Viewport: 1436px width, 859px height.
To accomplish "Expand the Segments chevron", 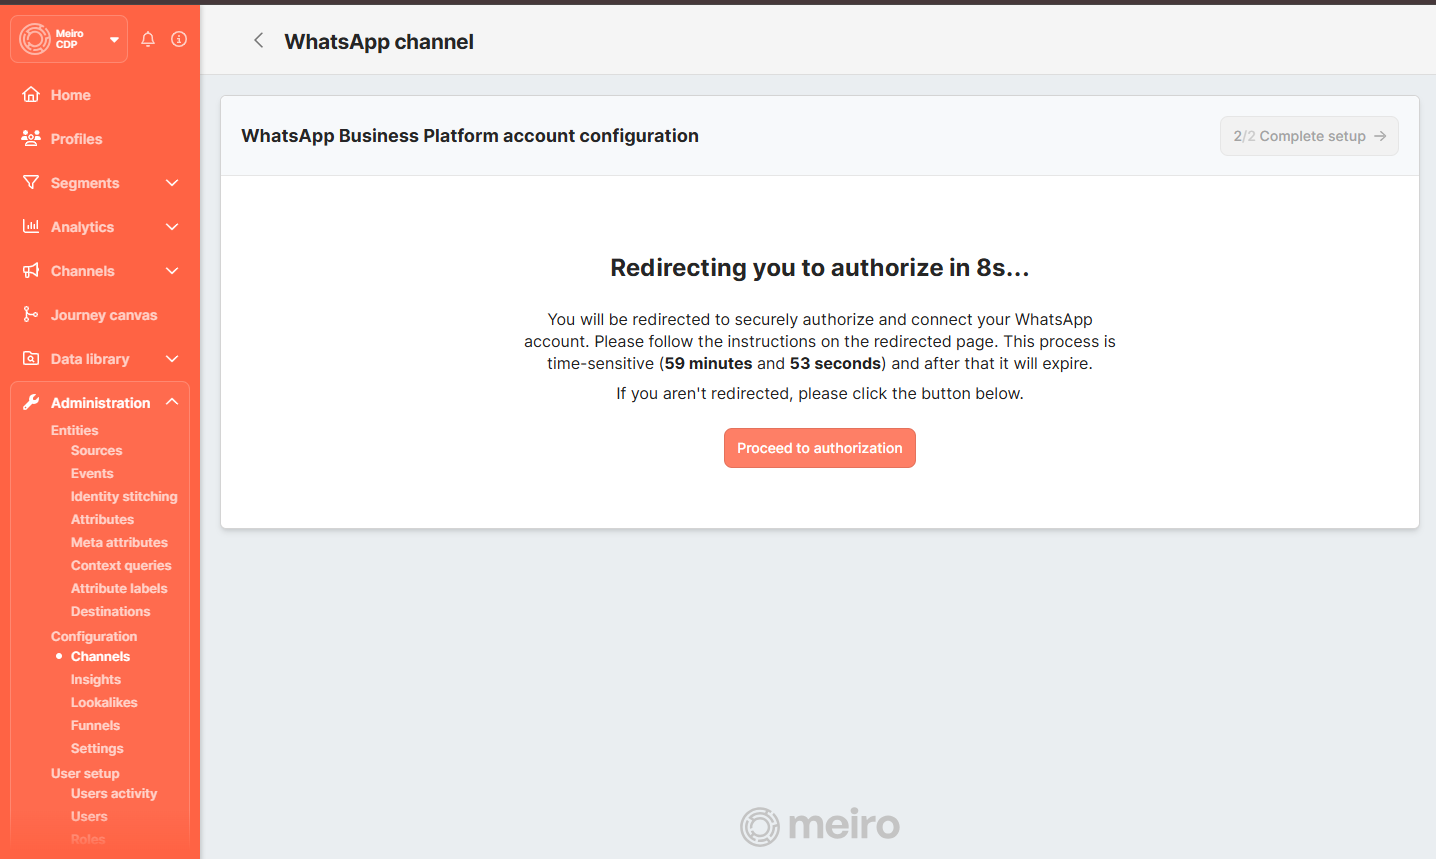I will (x=172, y=183).
